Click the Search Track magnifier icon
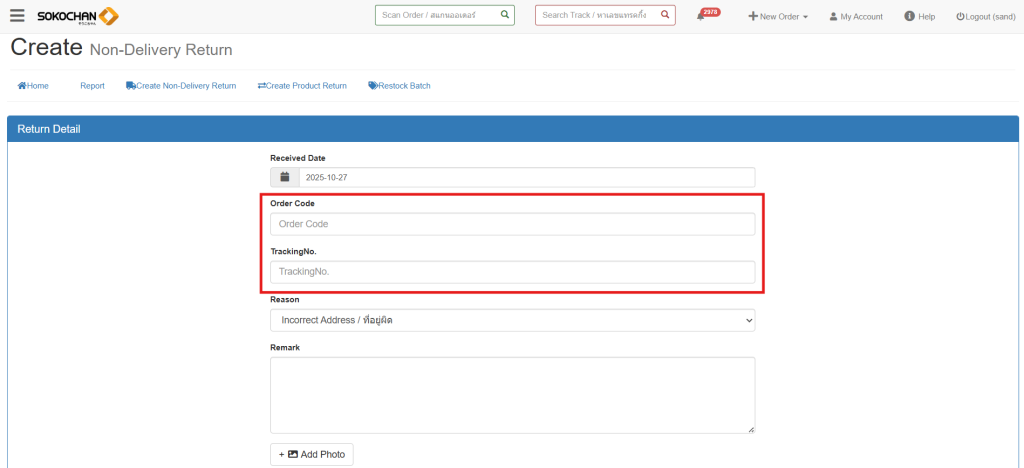The width and height of the screenshot is (1024, 468). [665, 16]
